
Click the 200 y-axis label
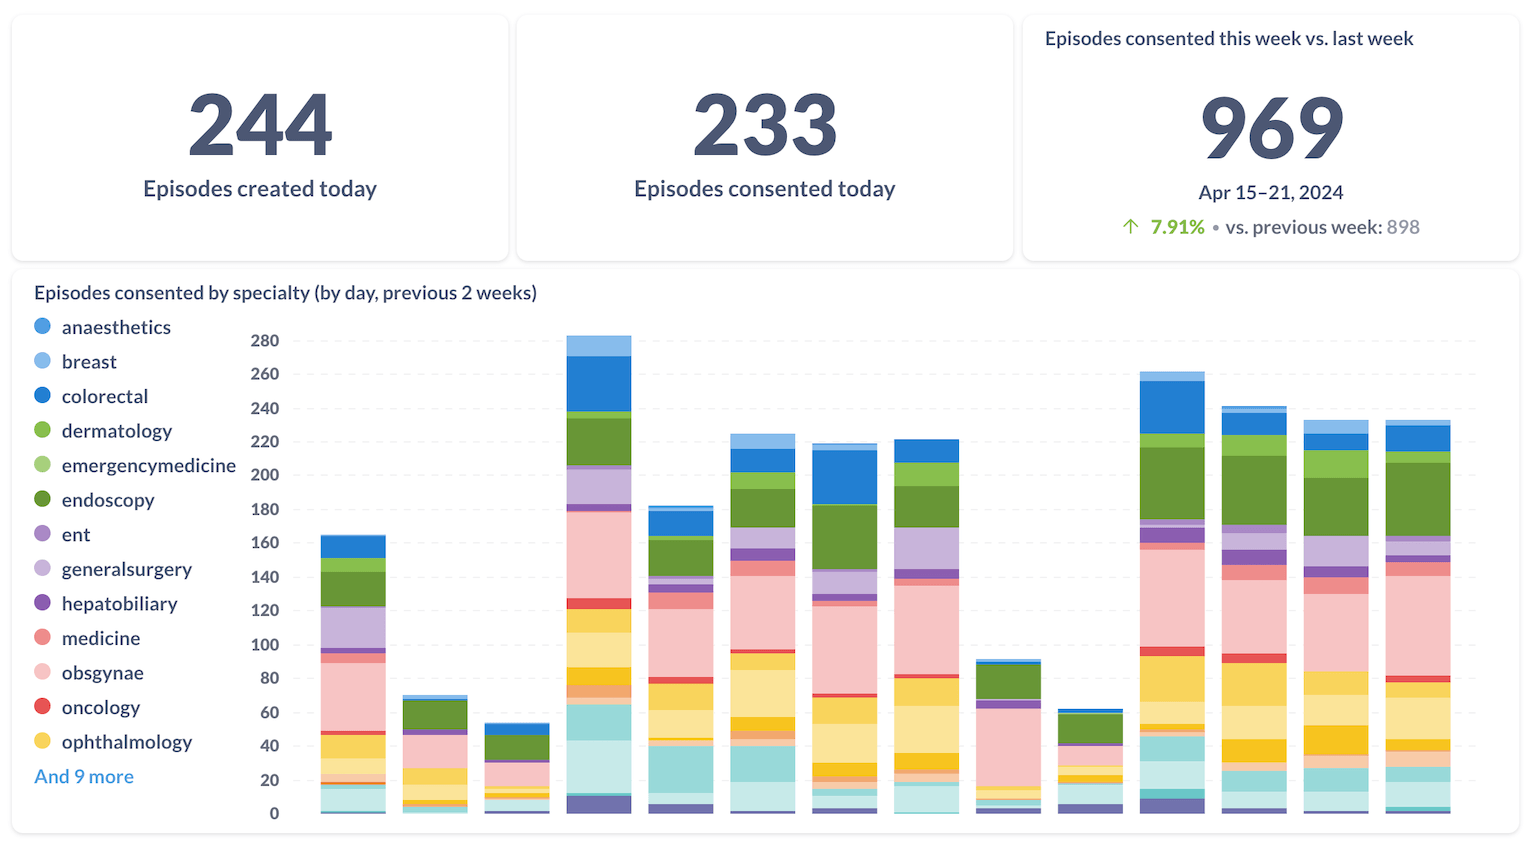click(265, 475)
